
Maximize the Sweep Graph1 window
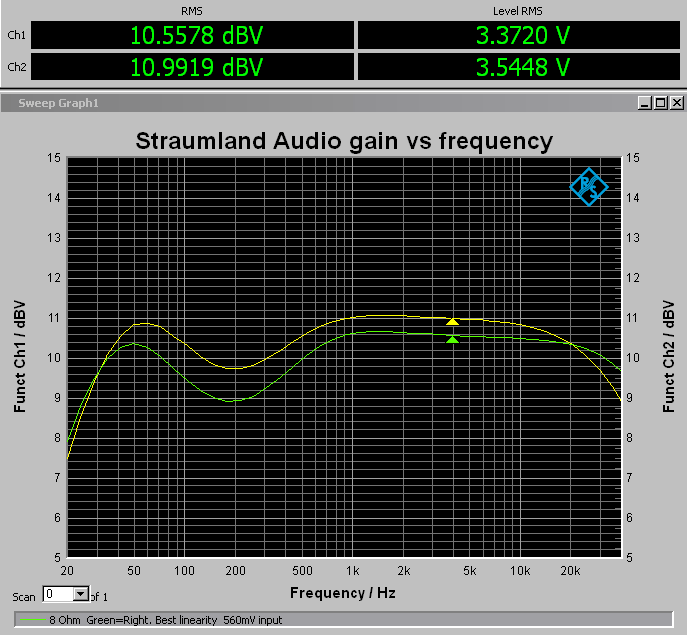[x=661, y=103]
